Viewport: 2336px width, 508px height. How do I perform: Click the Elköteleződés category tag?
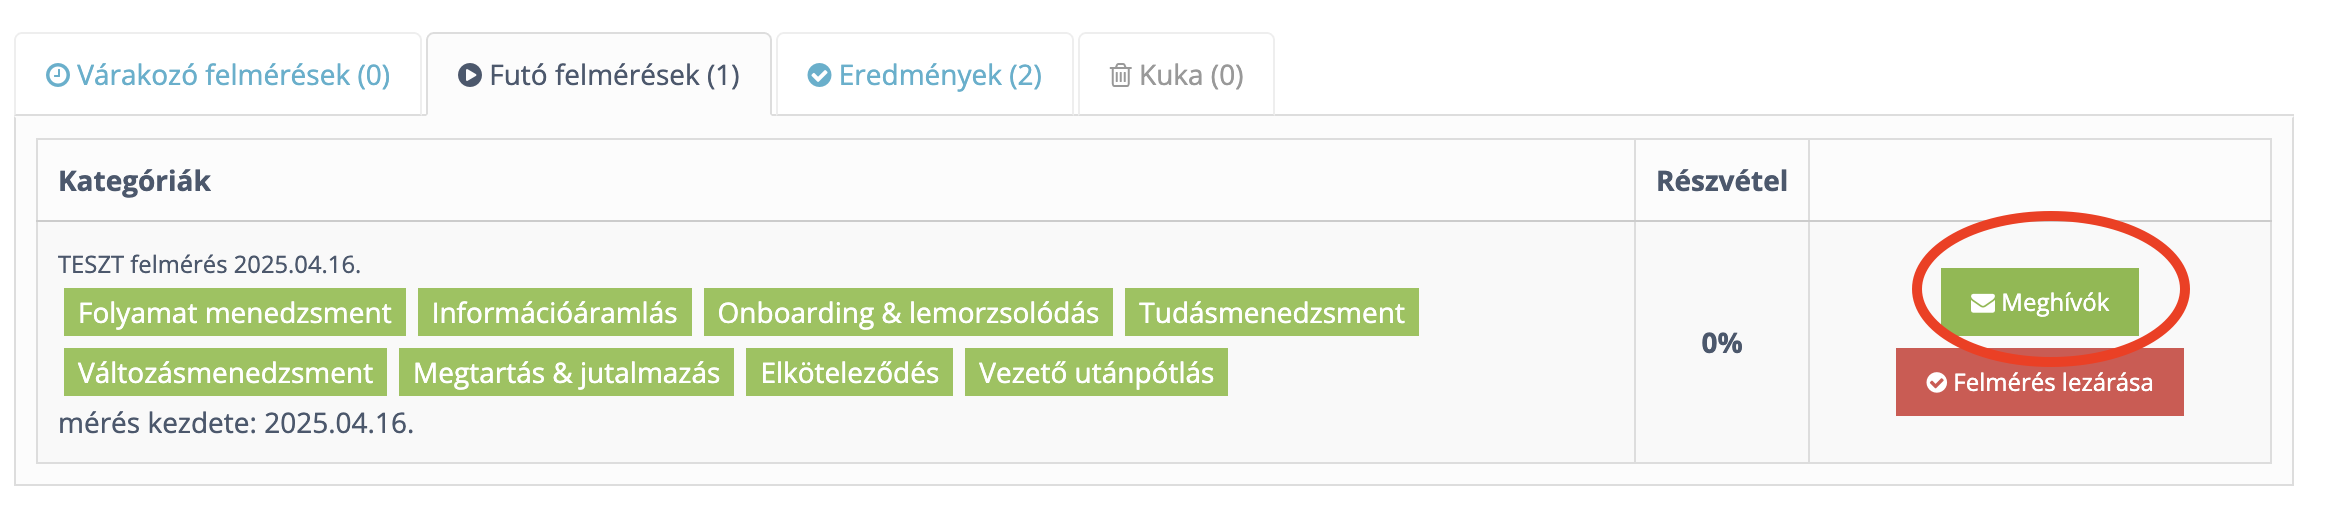(849, 373)
